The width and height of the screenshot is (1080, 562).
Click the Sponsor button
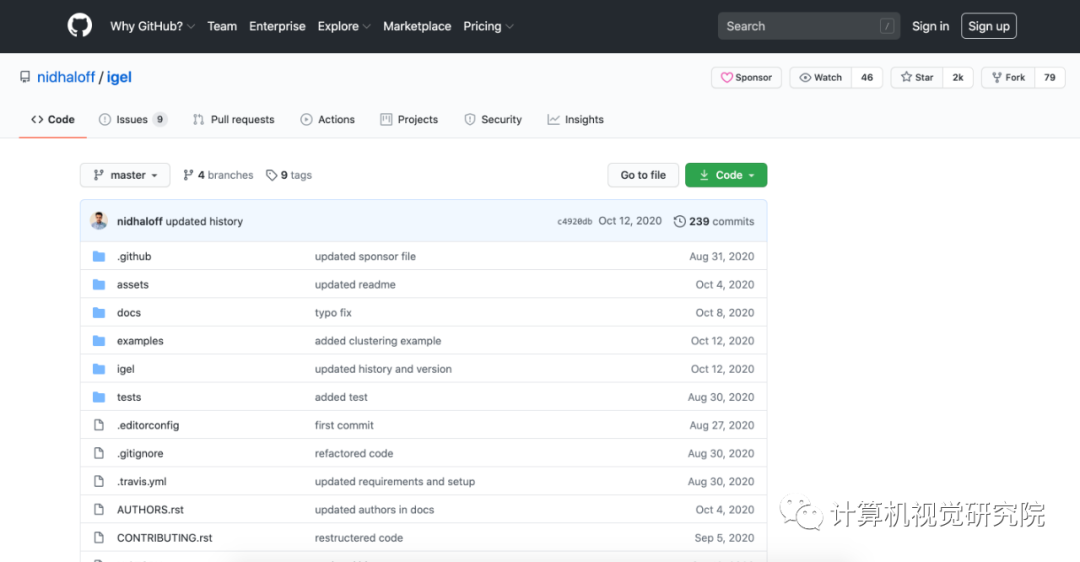pos(746,77)
